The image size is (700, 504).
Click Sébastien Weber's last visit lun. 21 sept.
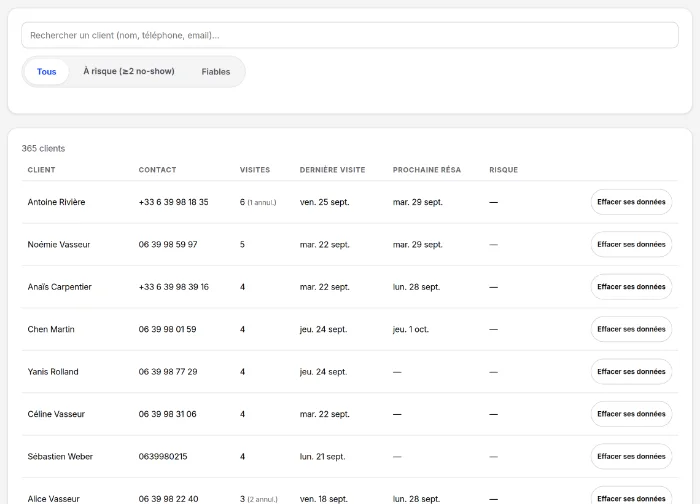point(322,456)
